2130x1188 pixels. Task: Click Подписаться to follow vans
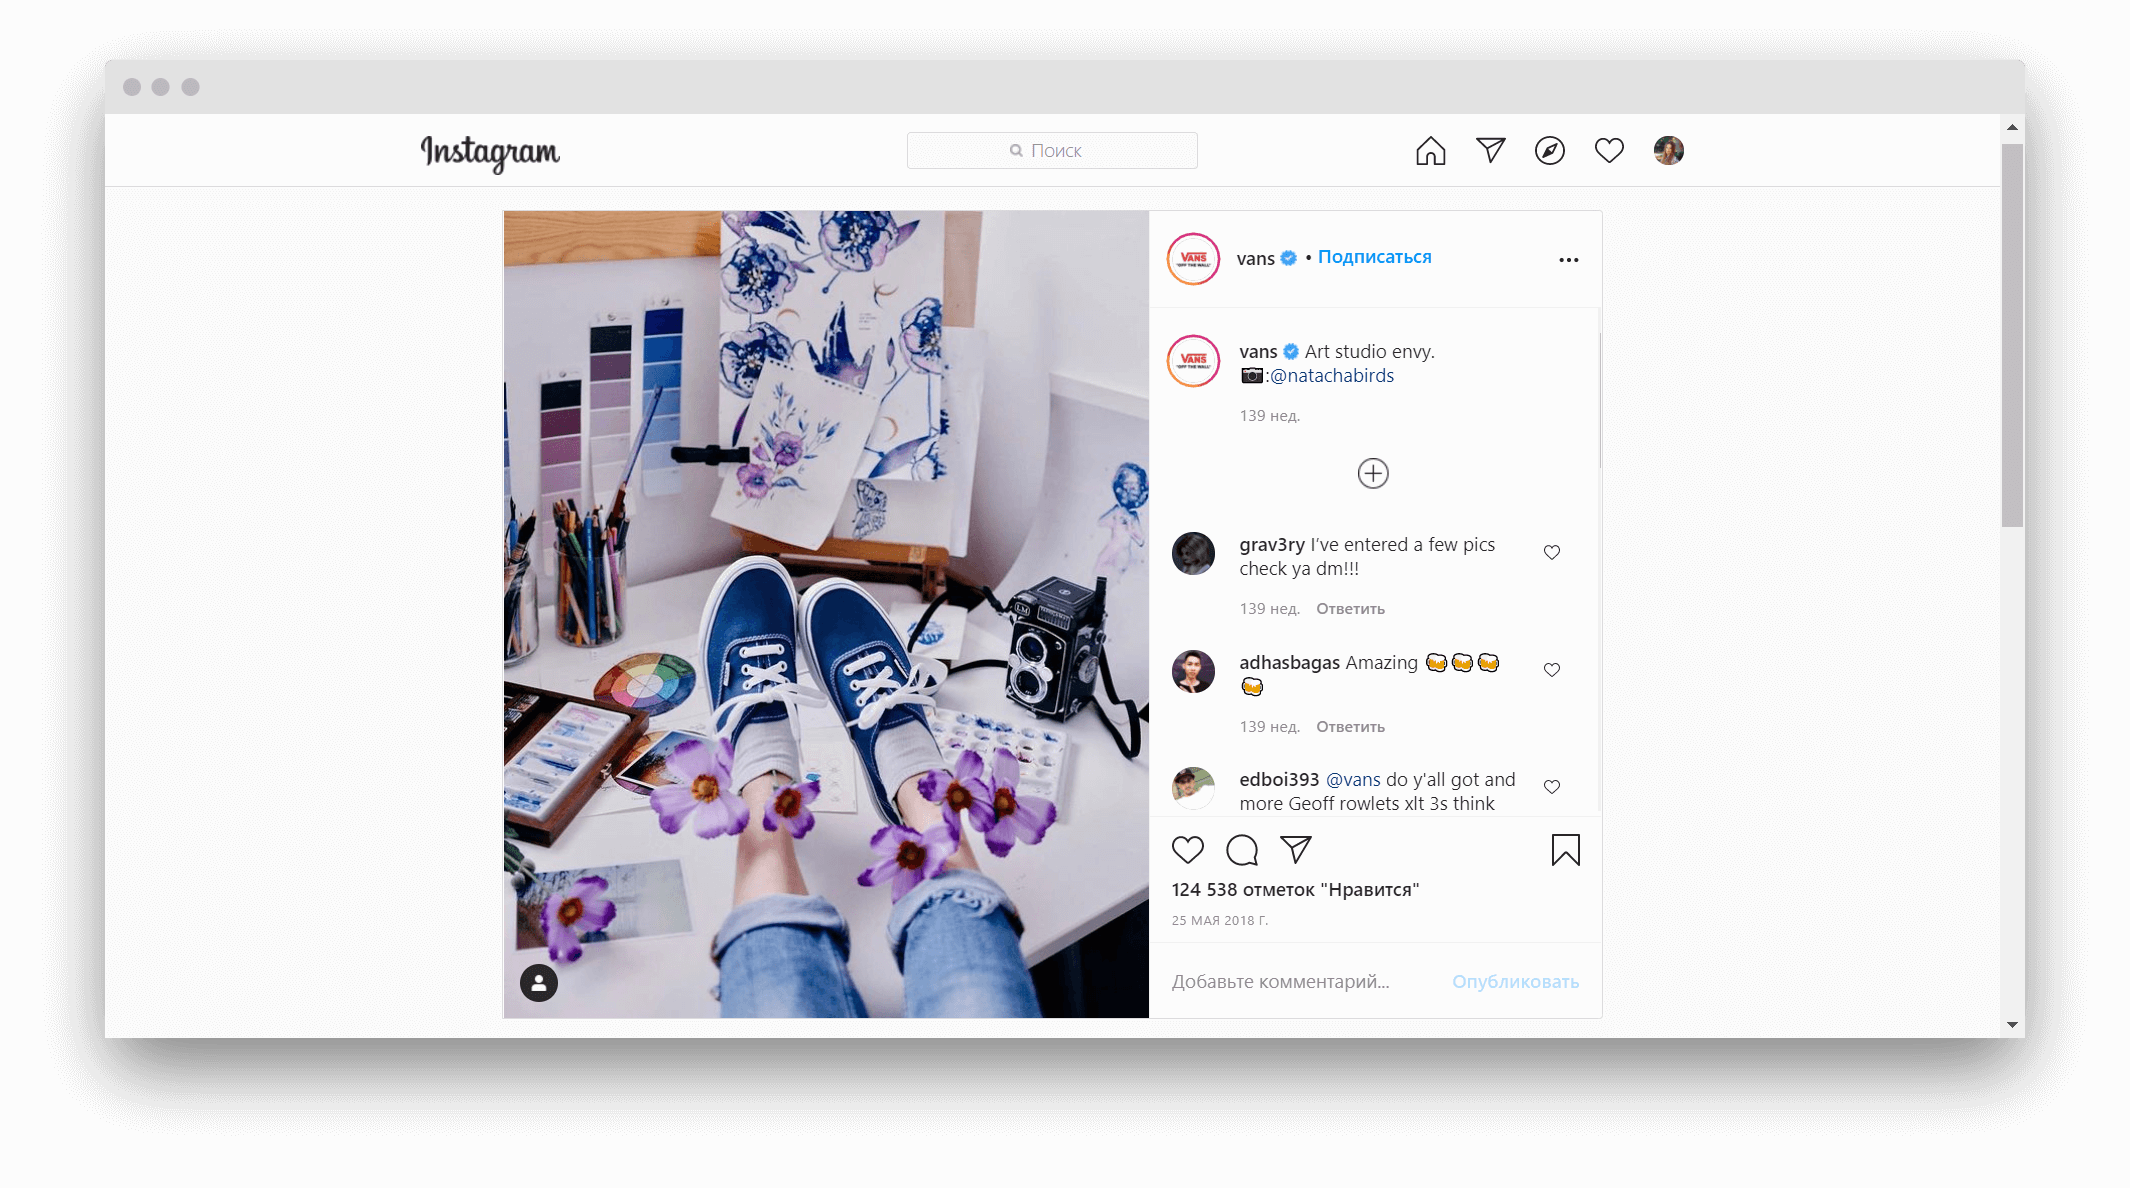pos(1374,257)
